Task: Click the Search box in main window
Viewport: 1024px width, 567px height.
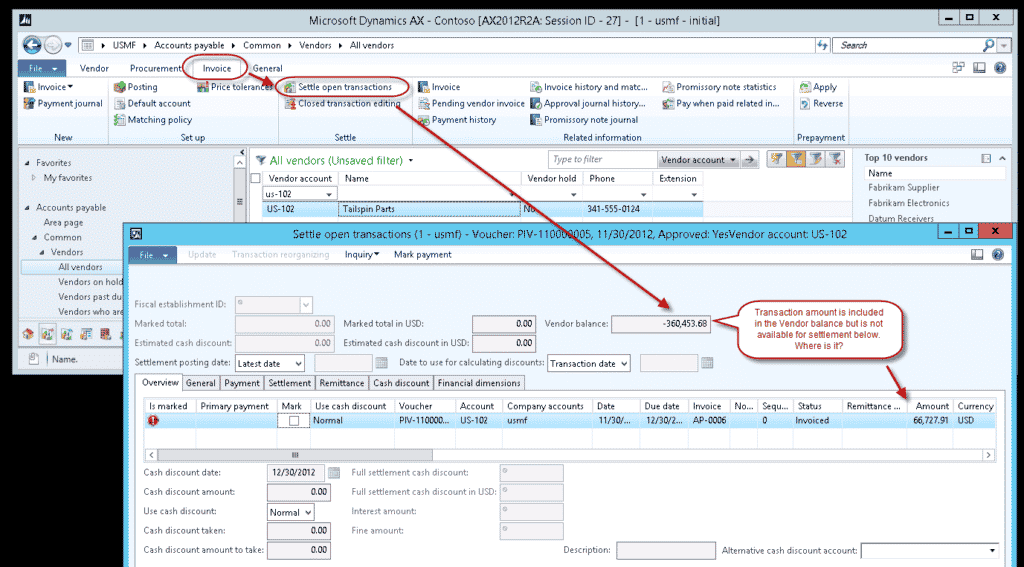Action: point(908,45)
